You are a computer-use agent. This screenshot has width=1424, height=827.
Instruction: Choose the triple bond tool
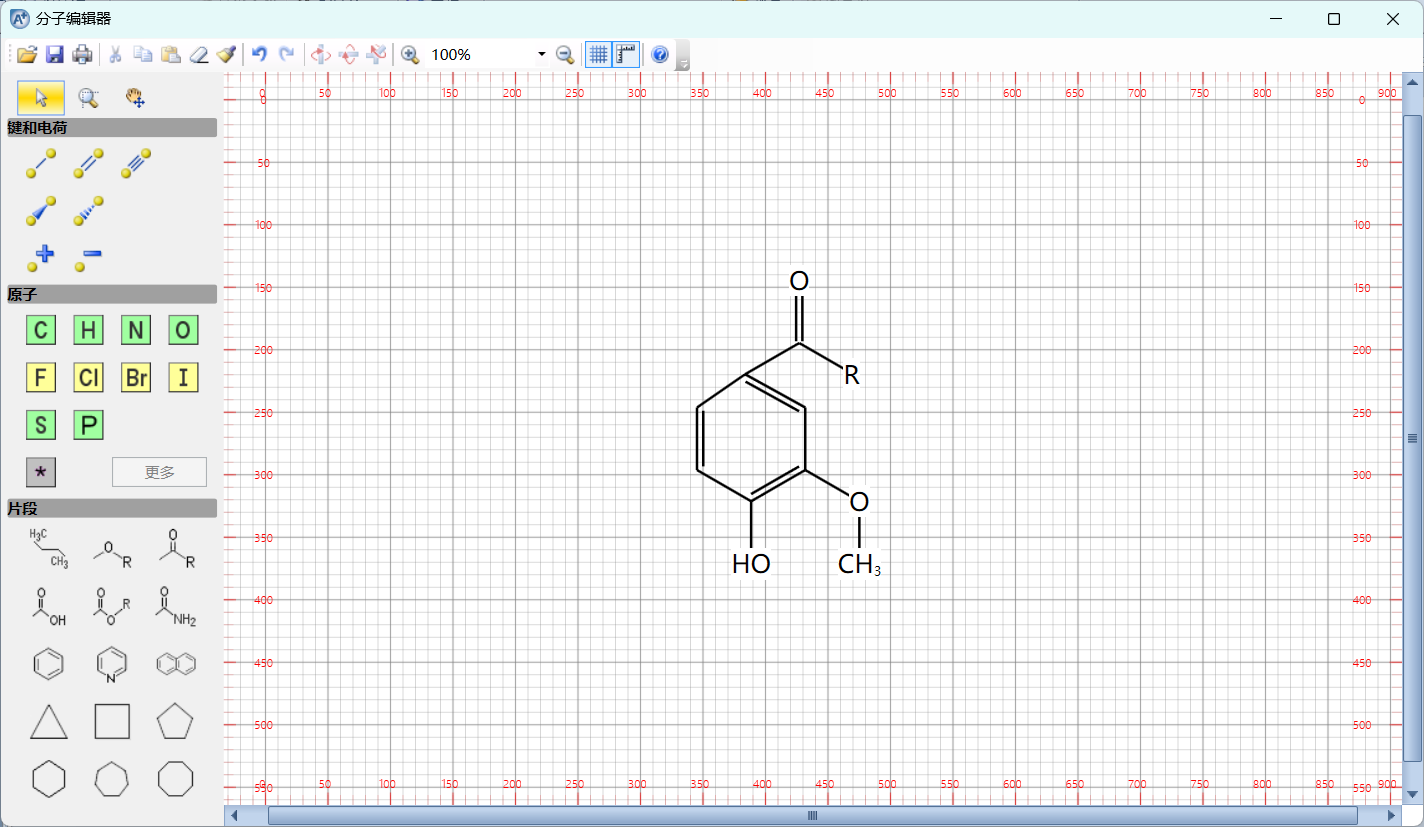(x=136, y=164)
